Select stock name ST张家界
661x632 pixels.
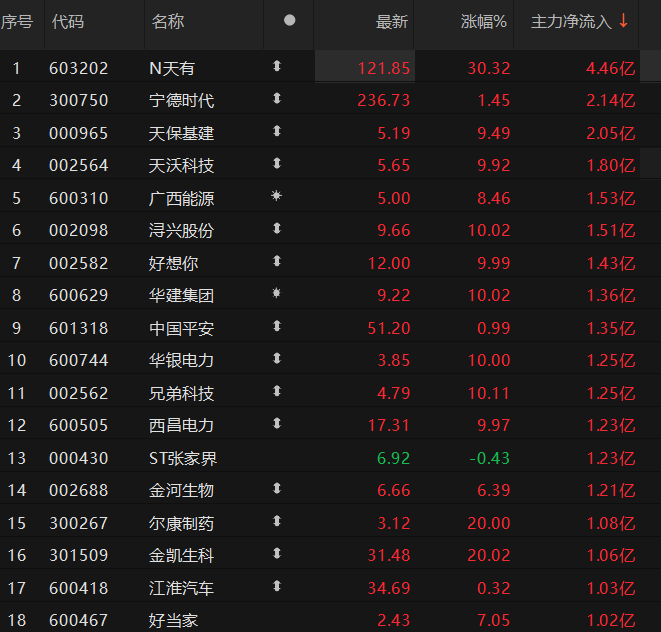pos(183,459)
